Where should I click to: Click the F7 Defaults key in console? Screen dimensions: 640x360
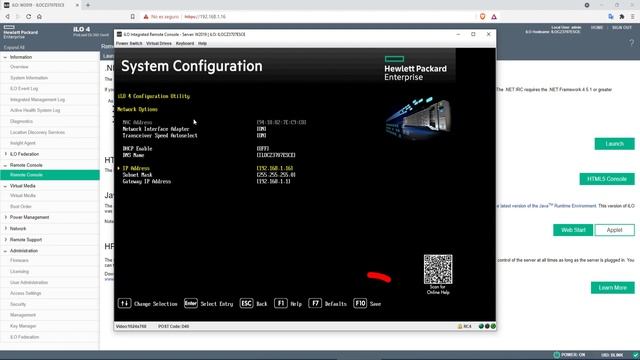tap(315, 303)
